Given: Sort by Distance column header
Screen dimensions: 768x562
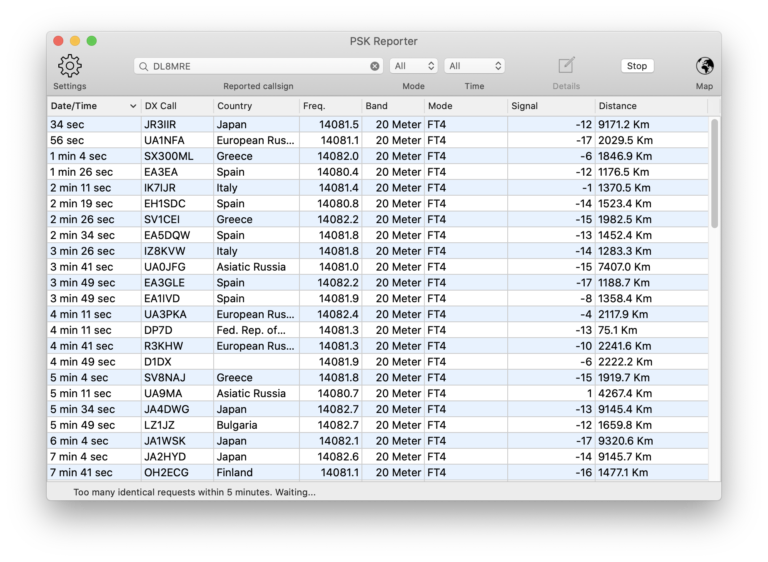Looking at the screenshot, I should 651,106.
